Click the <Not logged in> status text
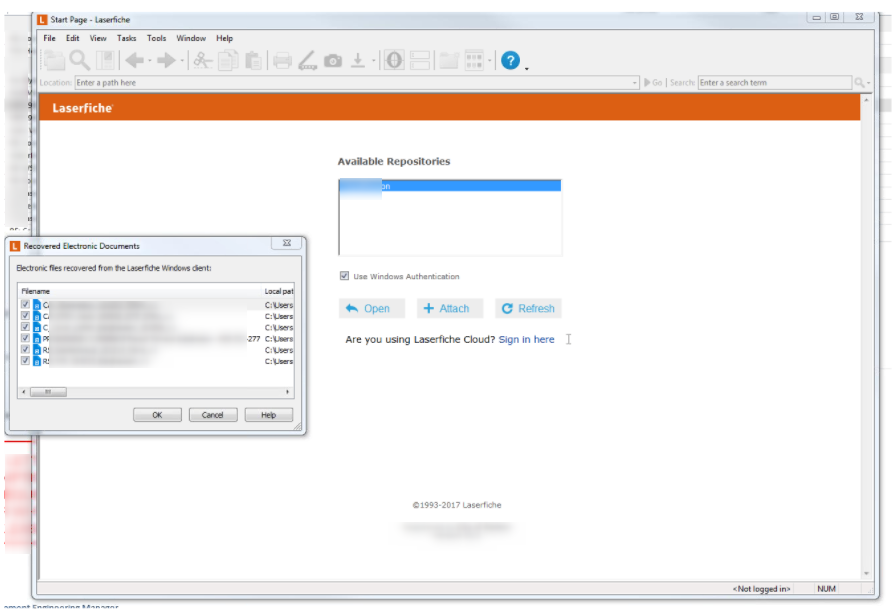Viewport: 892px width, 609px height. point(761,589)
